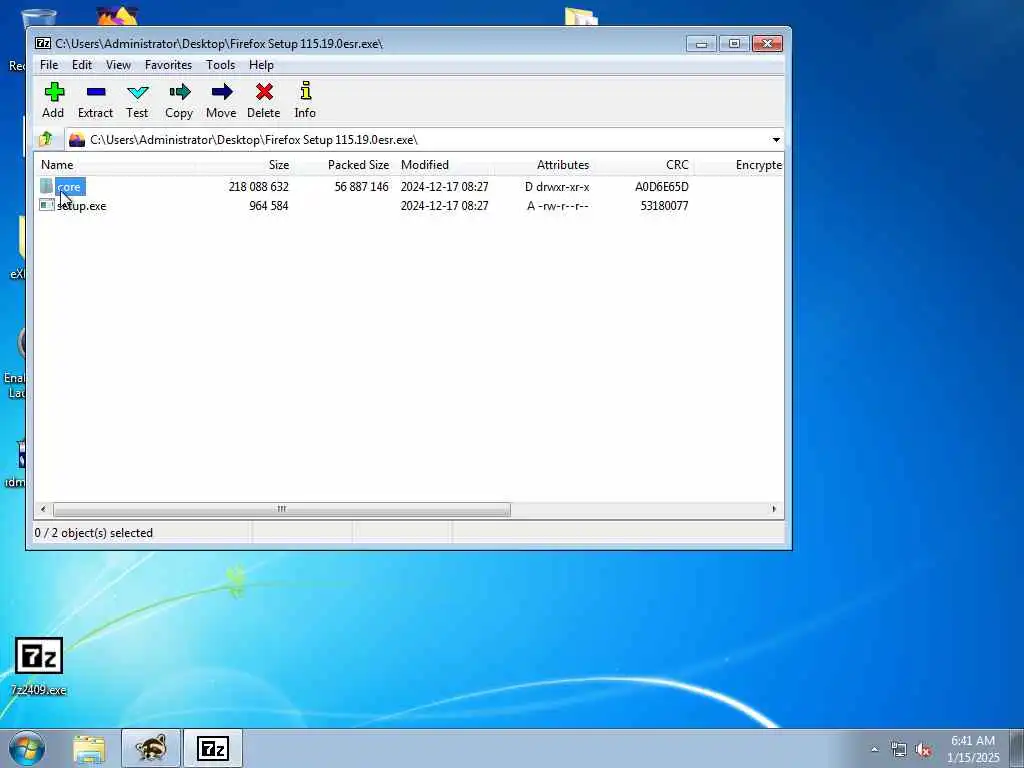Go up one folder level icon
This screenshot has width=1024, height=768.
(46, 139)
